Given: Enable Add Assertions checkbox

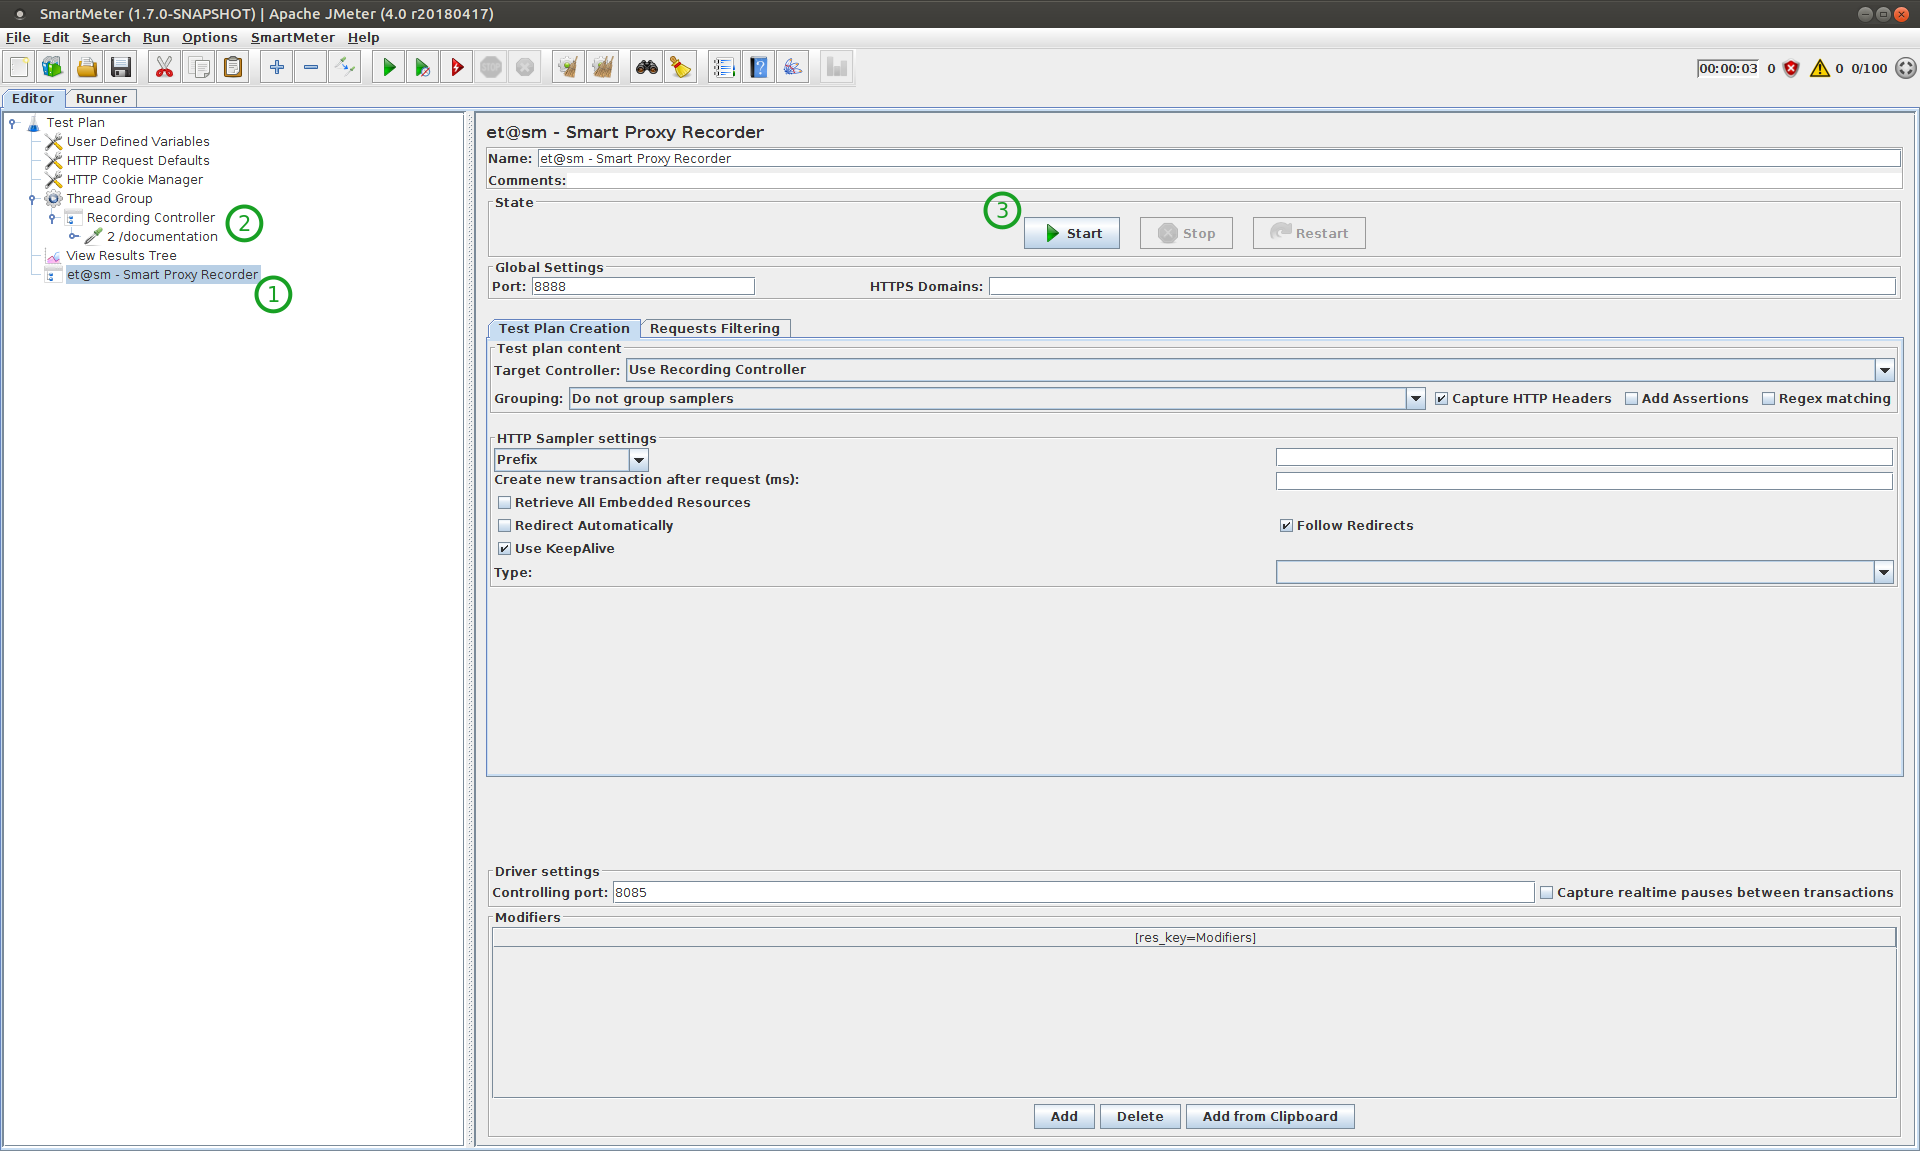Looking at the screenshot, I should pos(1631,399).
